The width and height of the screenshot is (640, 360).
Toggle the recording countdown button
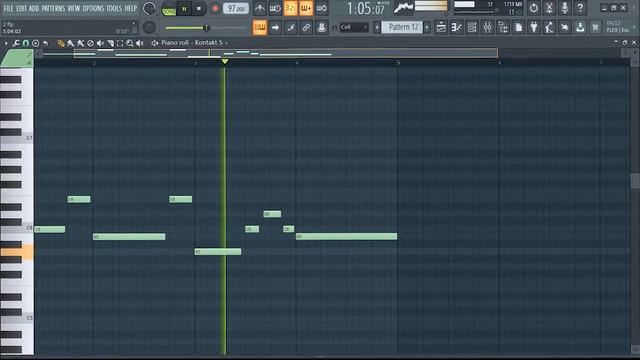pos(291,8)
